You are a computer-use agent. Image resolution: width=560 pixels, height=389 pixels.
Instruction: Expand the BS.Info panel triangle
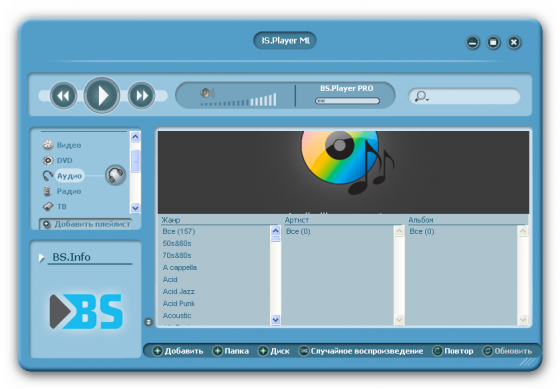pos(42,258)
